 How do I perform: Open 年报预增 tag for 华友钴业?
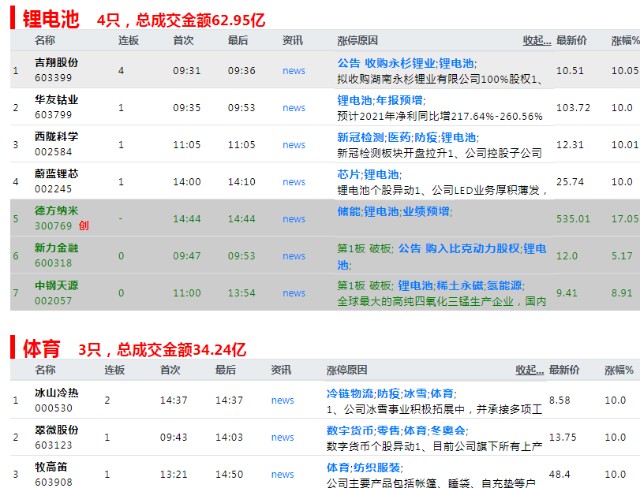[x=399, y=100]
